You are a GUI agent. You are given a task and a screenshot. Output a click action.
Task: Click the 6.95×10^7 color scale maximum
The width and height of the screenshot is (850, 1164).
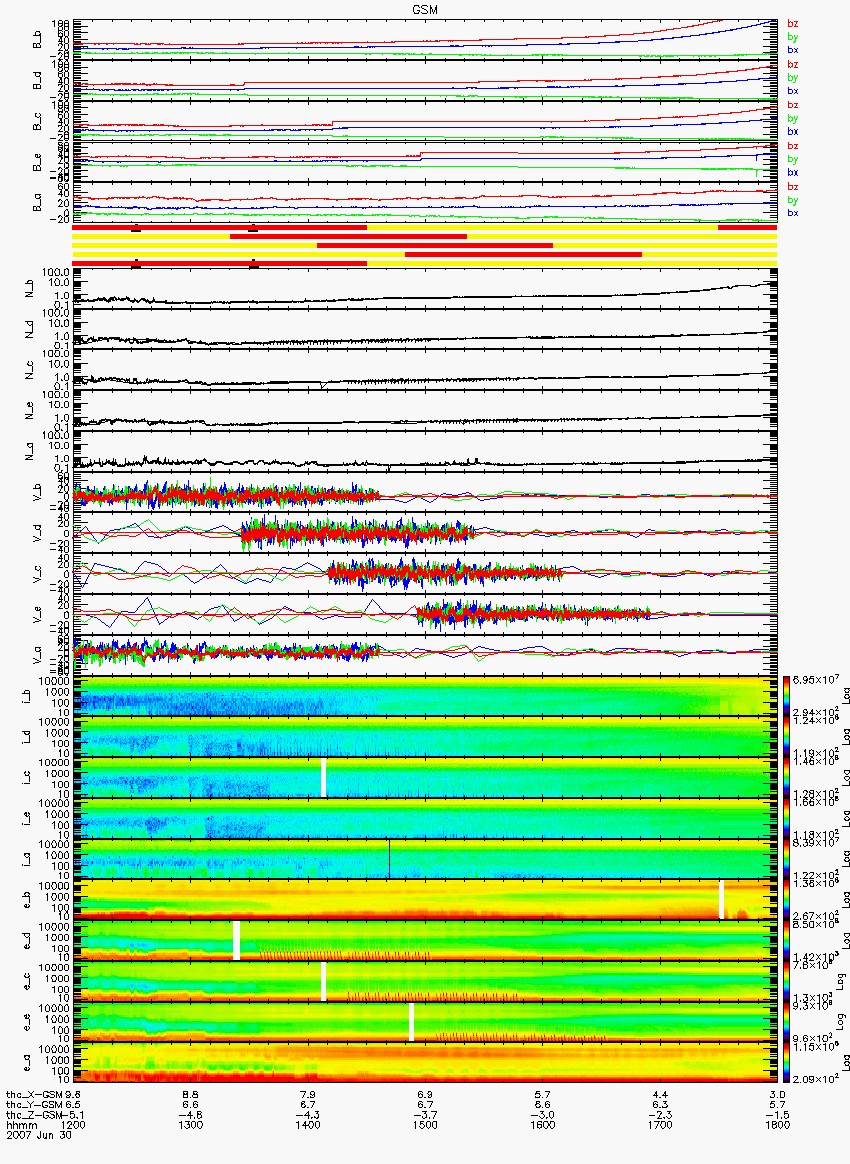[814, 680]
